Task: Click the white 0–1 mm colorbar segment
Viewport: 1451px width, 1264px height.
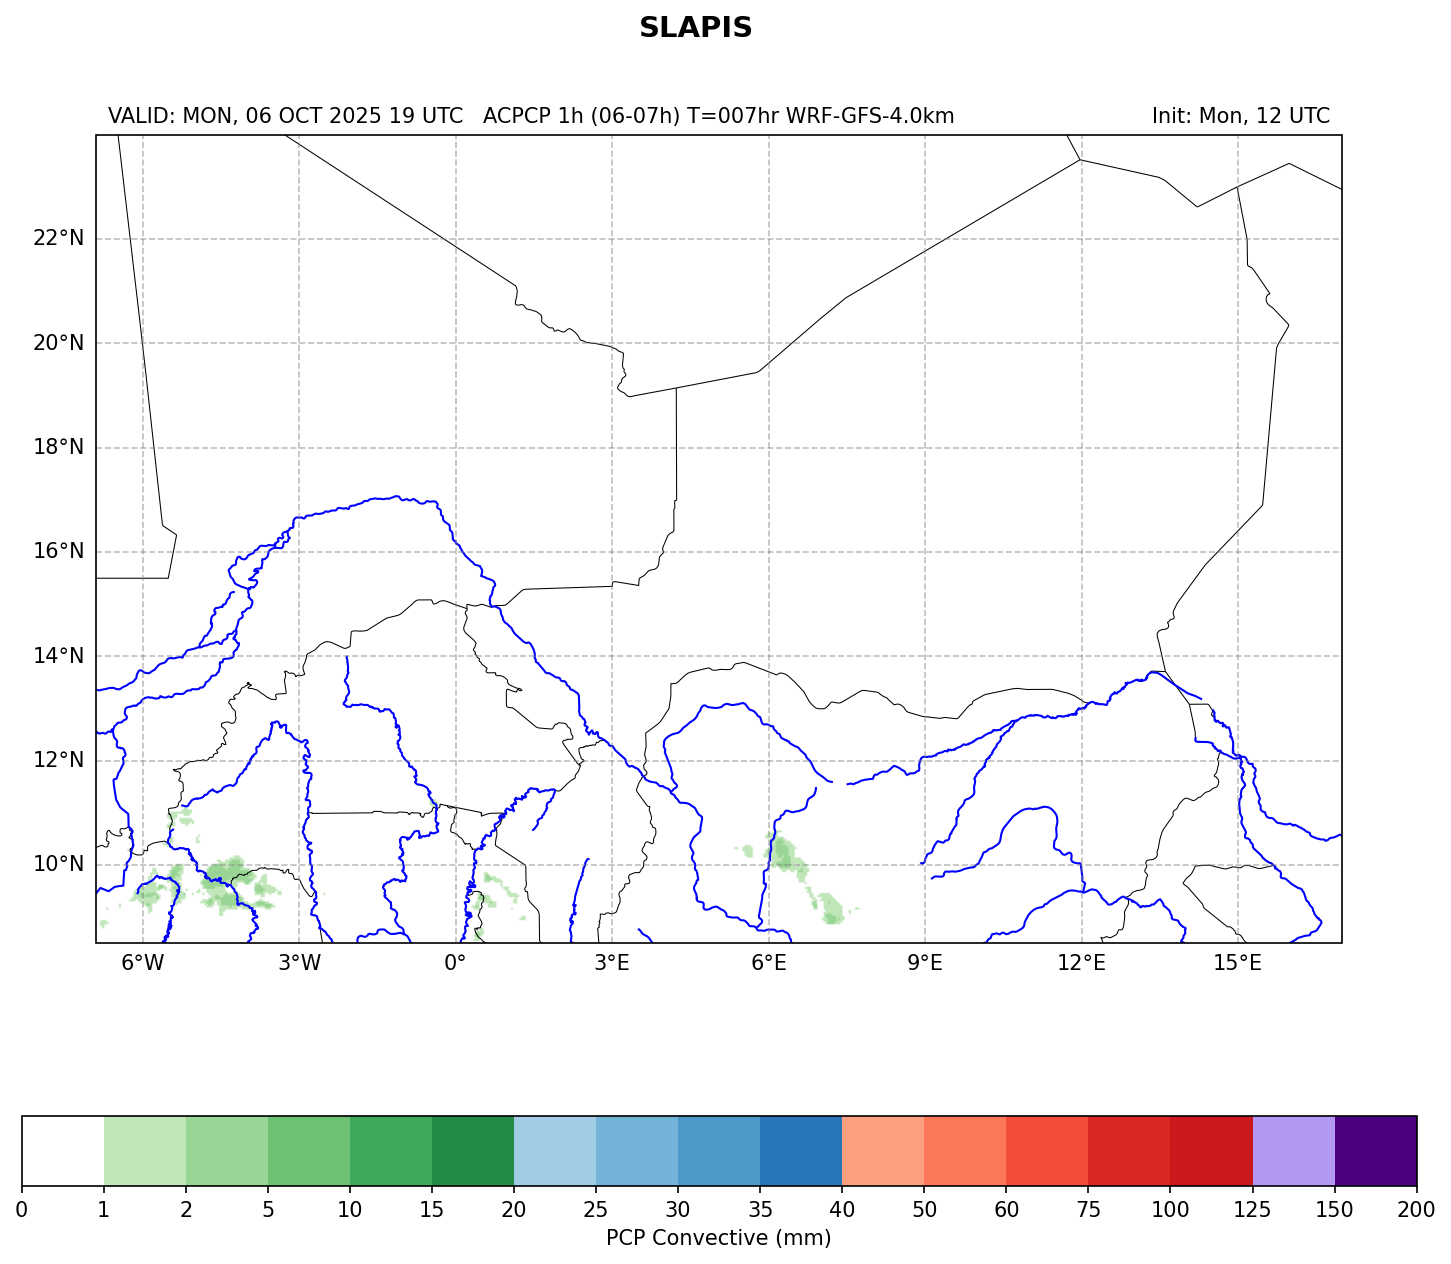Action: tap(63, 1150)
